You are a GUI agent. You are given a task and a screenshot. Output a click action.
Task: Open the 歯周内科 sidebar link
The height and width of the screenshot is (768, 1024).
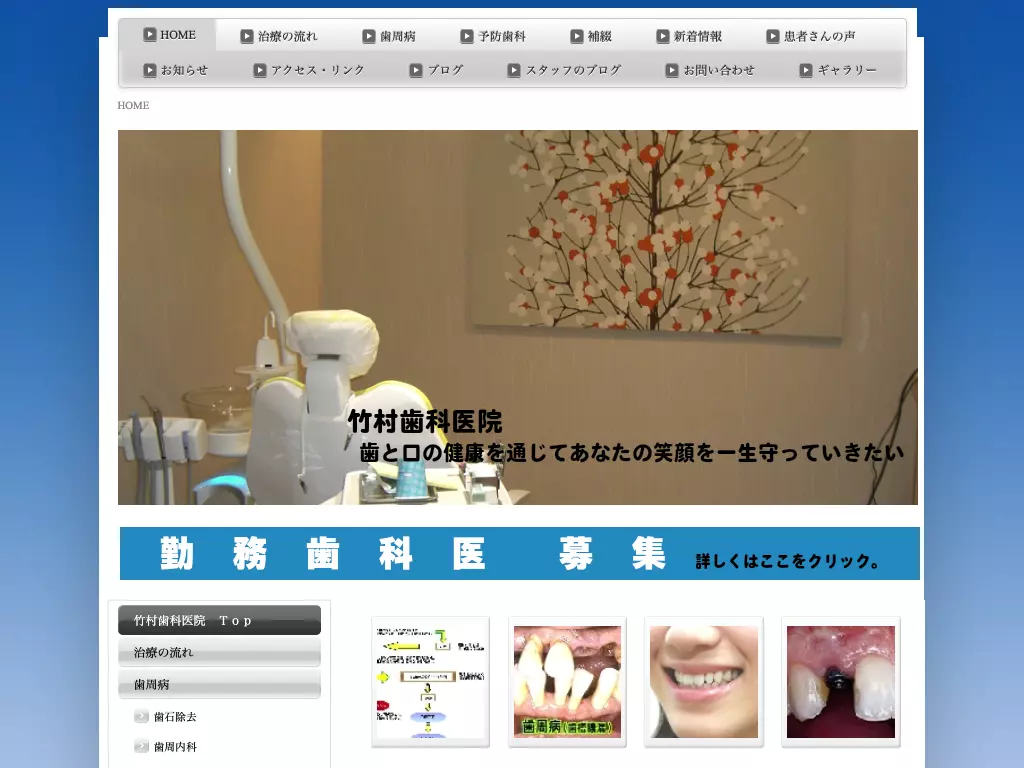175,746
